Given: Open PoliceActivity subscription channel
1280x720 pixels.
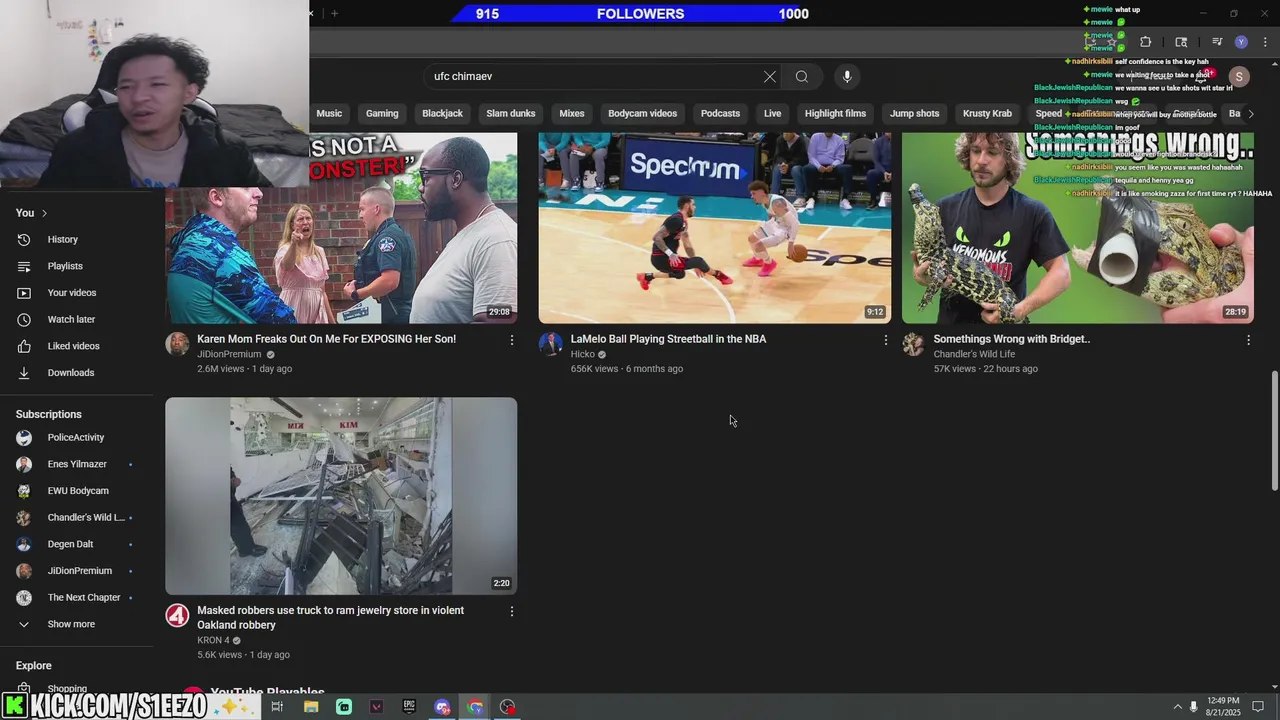Looking at the screenshot, I should (77, 438).
